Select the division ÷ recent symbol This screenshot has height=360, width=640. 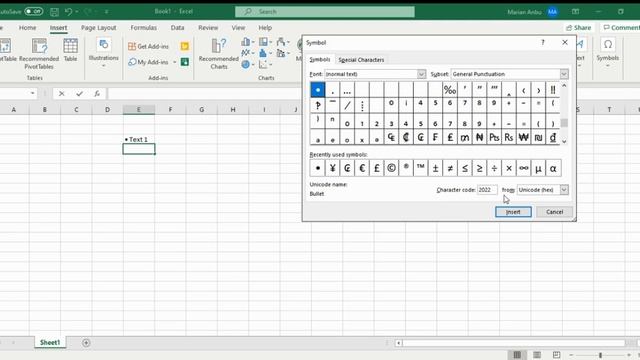click(494, 168)
